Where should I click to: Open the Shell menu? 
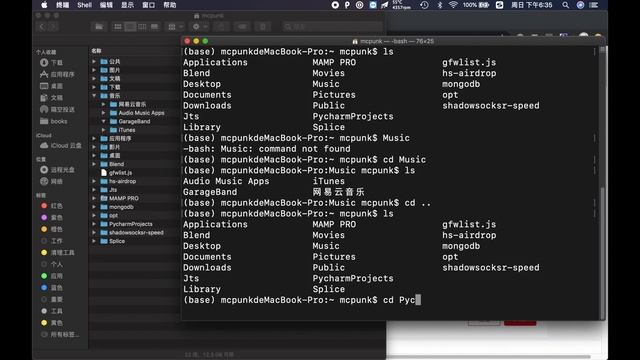click(x=84, y=5)
